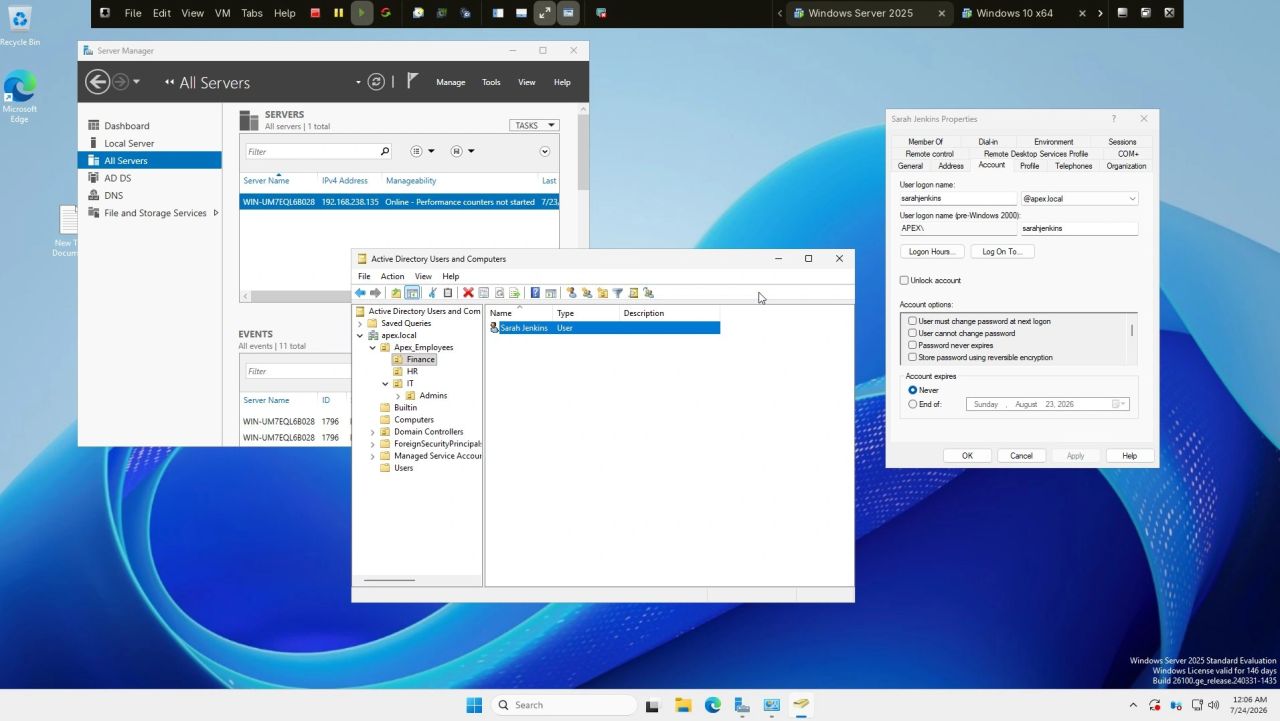Check Password never expires option
This screenshot has height=721, width=1280.
tap(912, 345)
